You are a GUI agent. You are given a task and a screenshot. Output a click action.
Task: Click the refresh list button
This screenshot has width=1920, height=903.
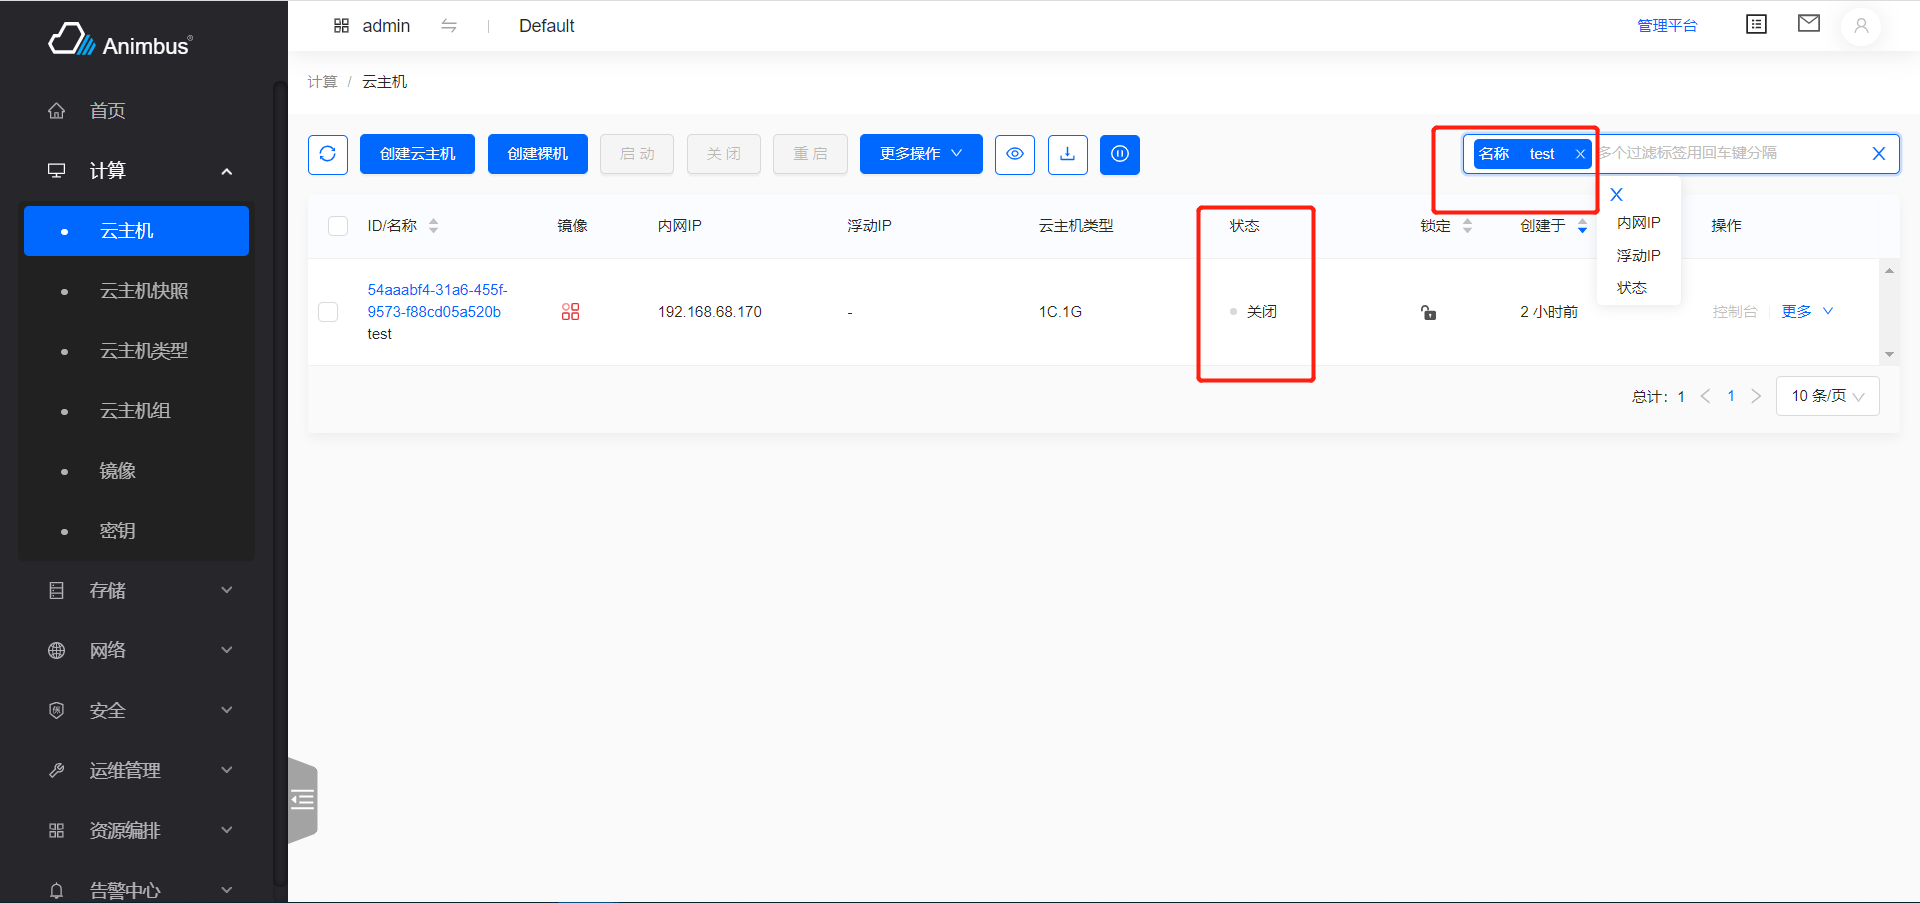(328, 154)
